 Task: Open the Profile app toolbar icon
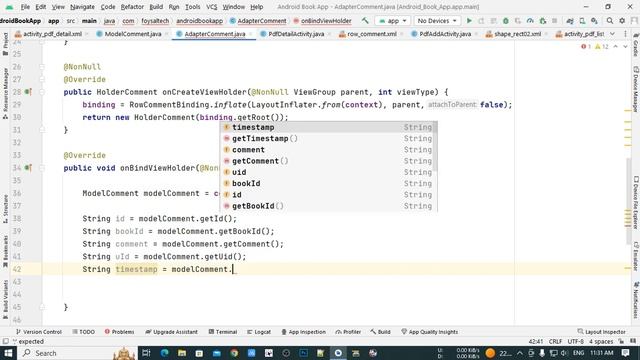[530, 21]
